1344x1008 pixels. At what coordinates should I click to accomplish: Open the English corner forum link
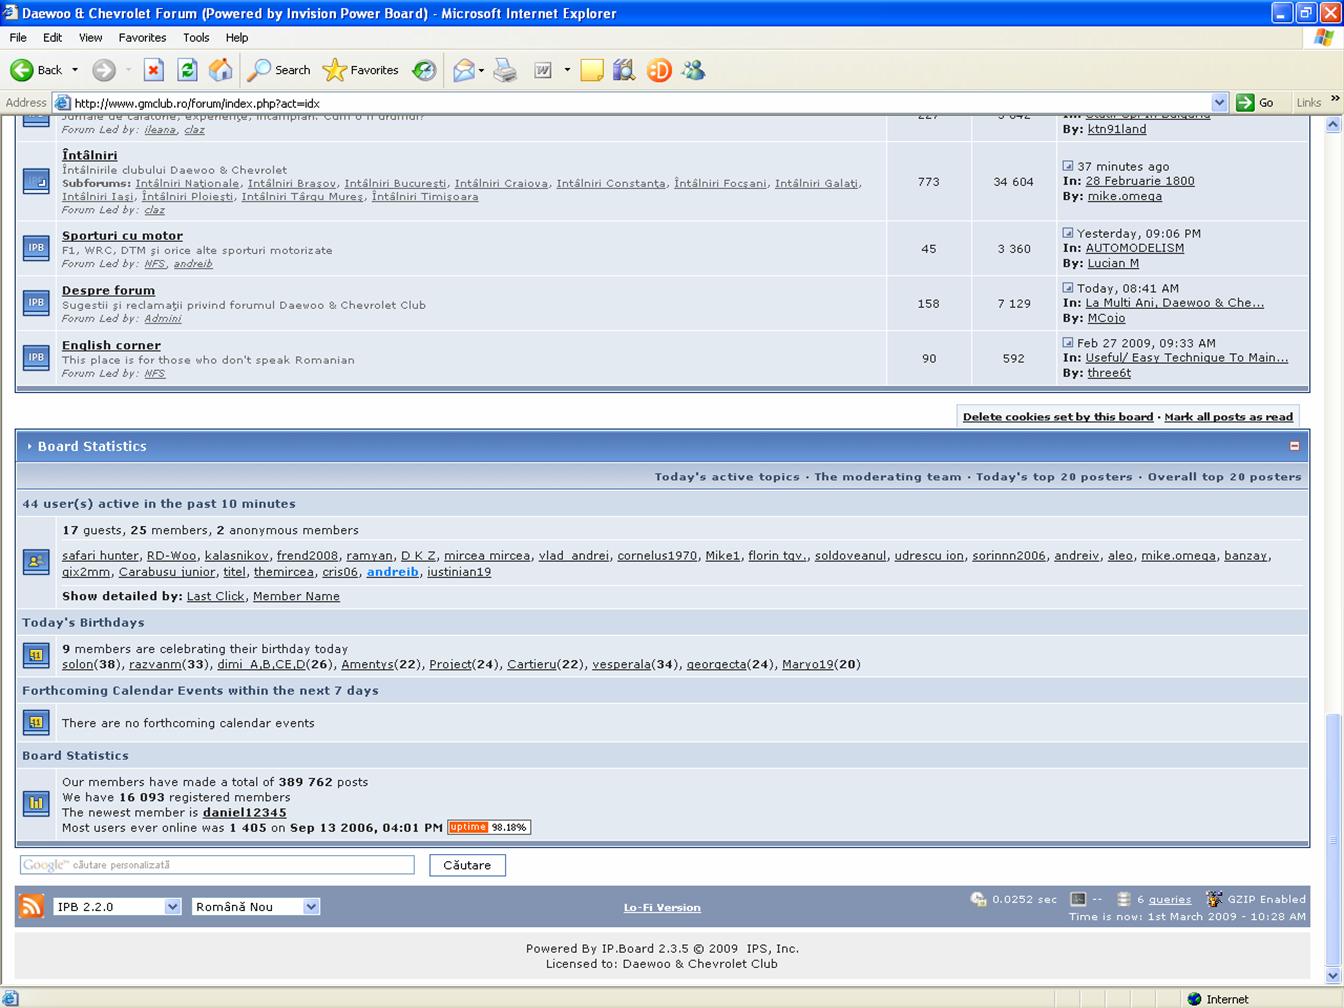(111, 345)
